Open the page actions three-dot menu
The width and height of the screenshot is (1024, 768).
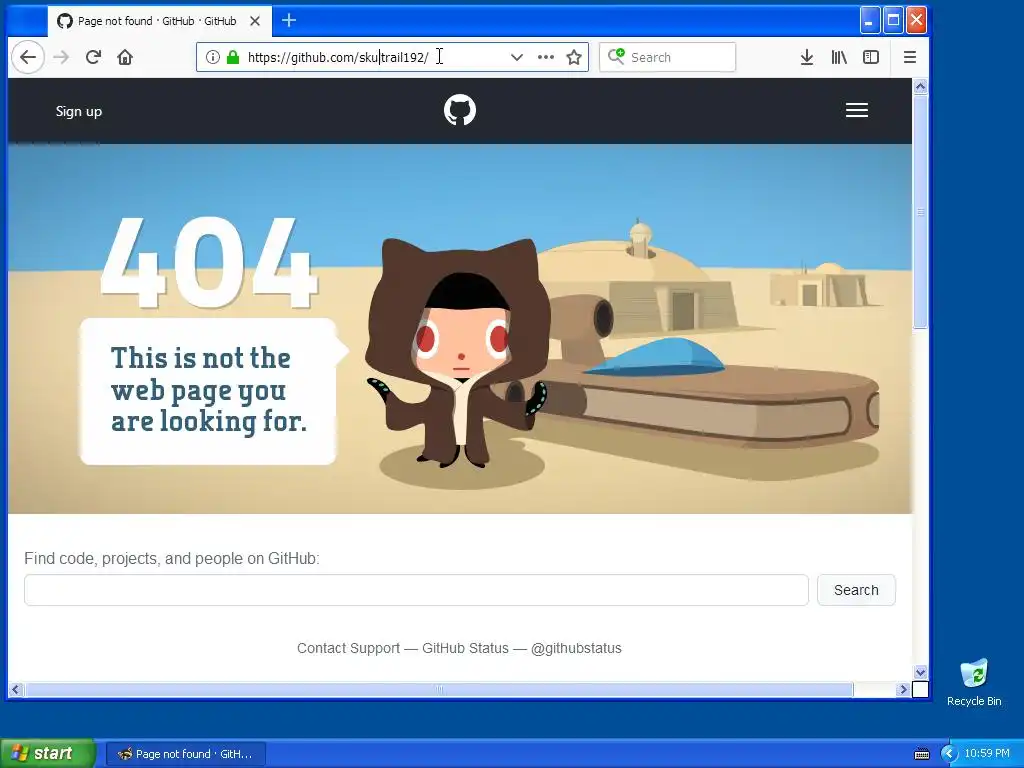coord(545,57)
